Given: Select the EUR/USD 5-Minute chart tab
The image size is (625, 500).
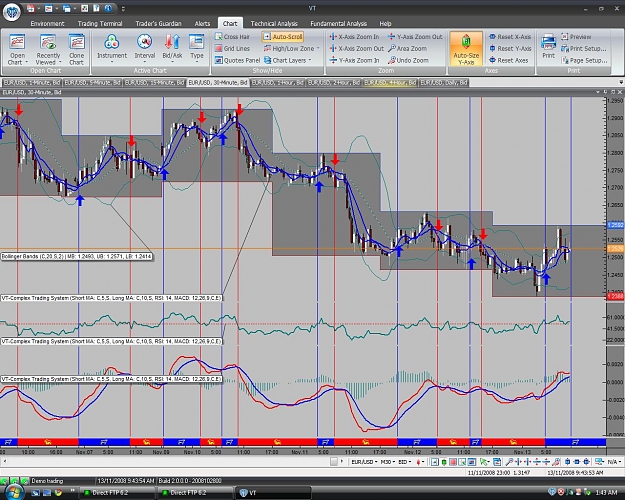Looking at the screenshot, I should pos(92,83).
